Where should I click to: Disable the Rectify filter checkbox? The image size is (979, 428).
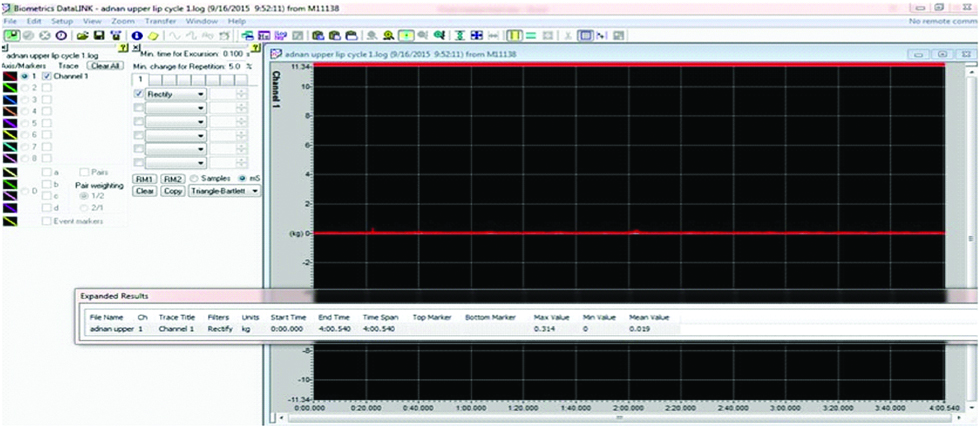pos(139,94)
